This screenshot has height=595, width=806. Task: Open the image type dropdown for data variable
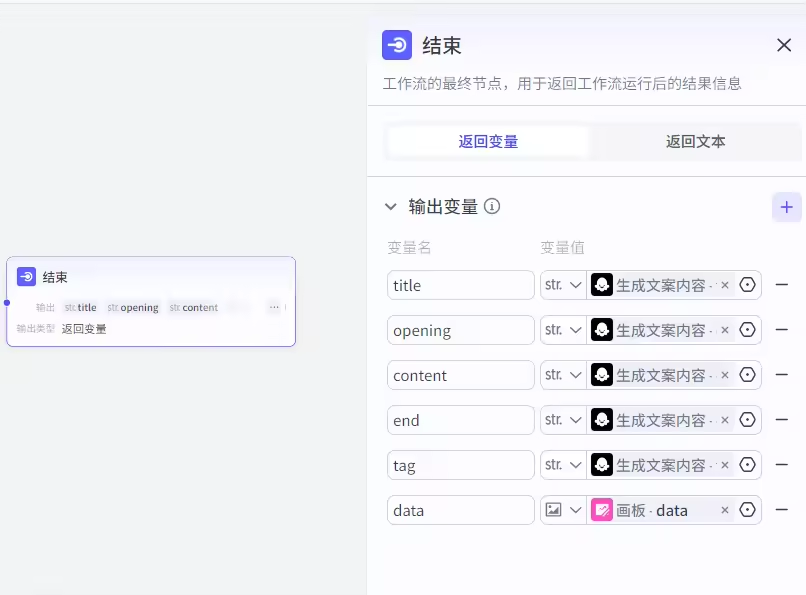point(563,510)
